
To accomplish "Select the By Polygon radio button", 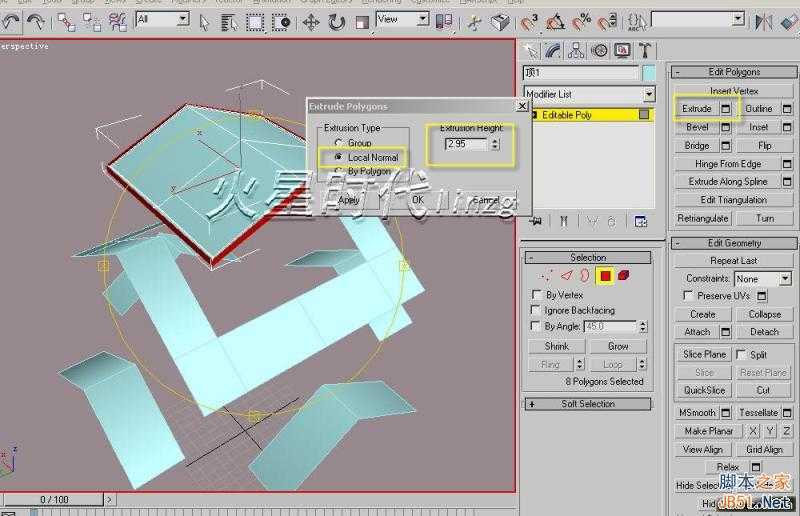I will point(338,170).
